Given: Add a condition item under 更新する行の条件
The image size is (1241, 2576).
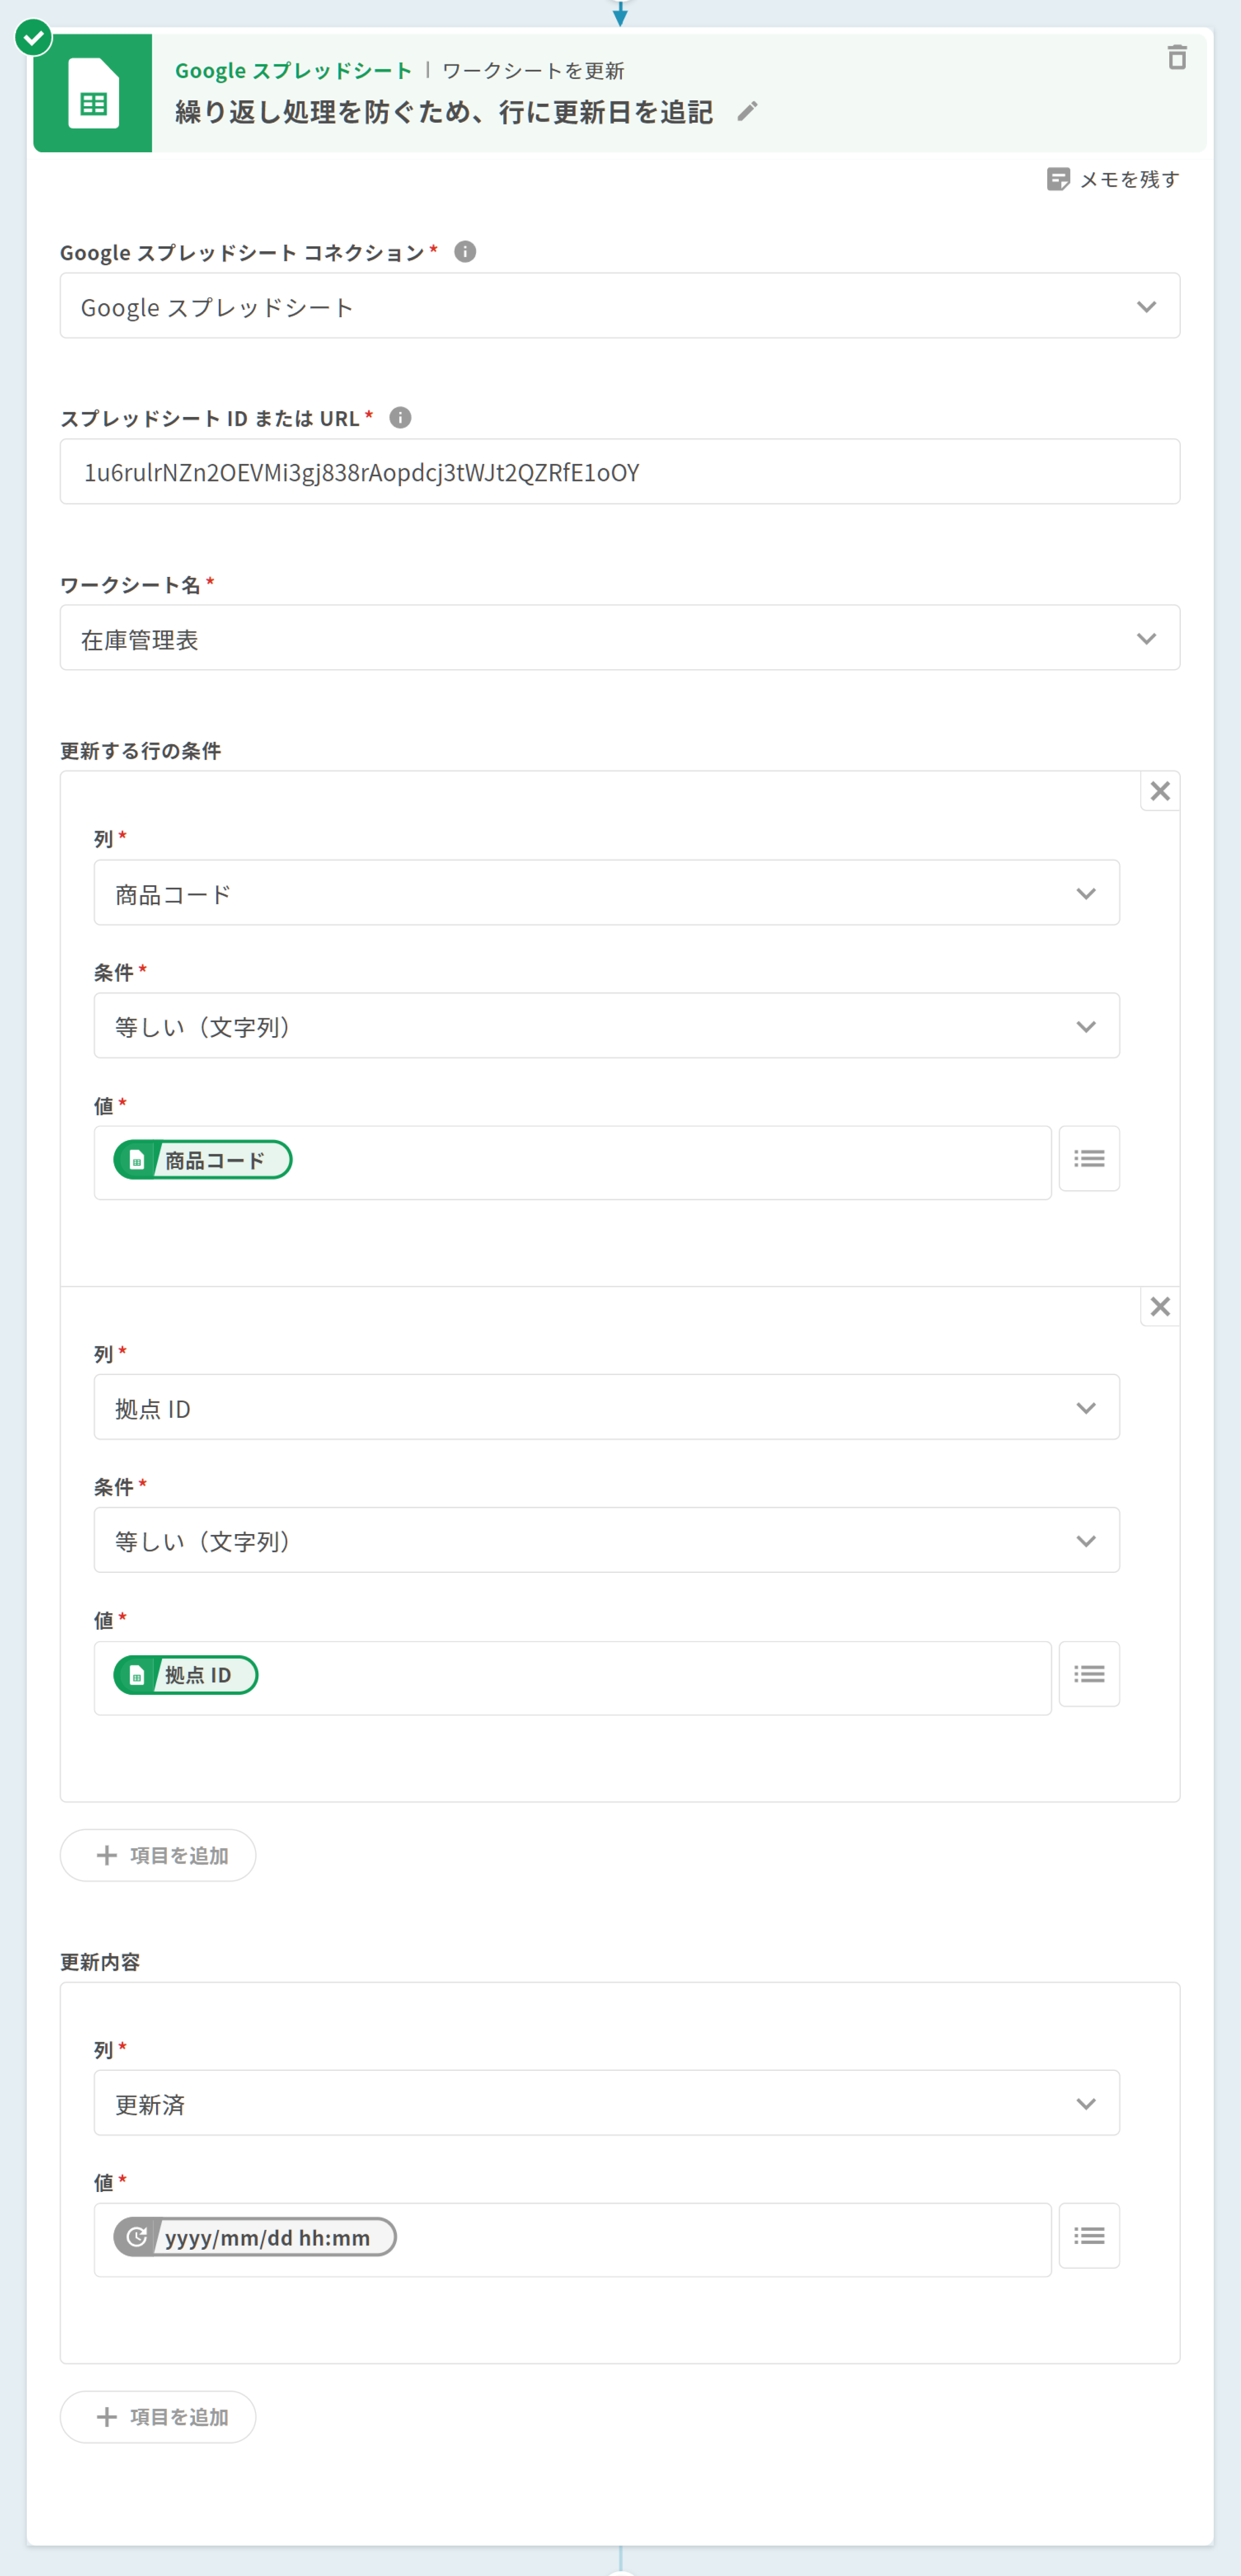Looking at the screenshot, I should coord(158,1855).
